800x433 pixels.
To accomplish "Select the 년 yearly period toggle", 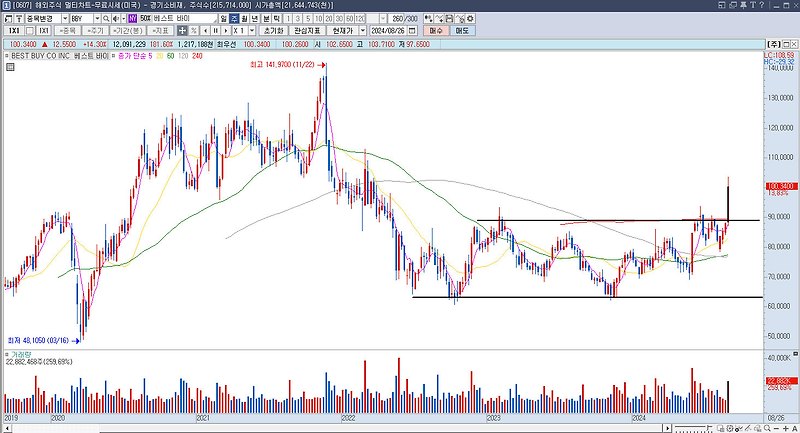I will [x=254, y=18].
